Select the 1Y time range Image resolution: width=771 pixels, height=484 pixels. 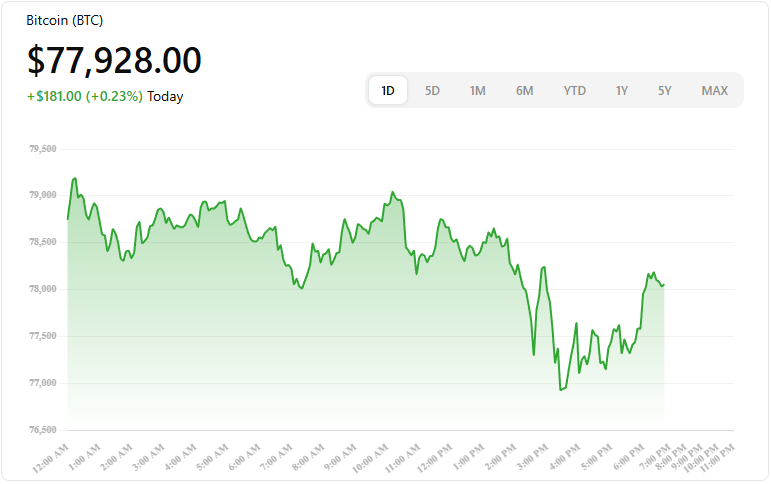(622, 91)
